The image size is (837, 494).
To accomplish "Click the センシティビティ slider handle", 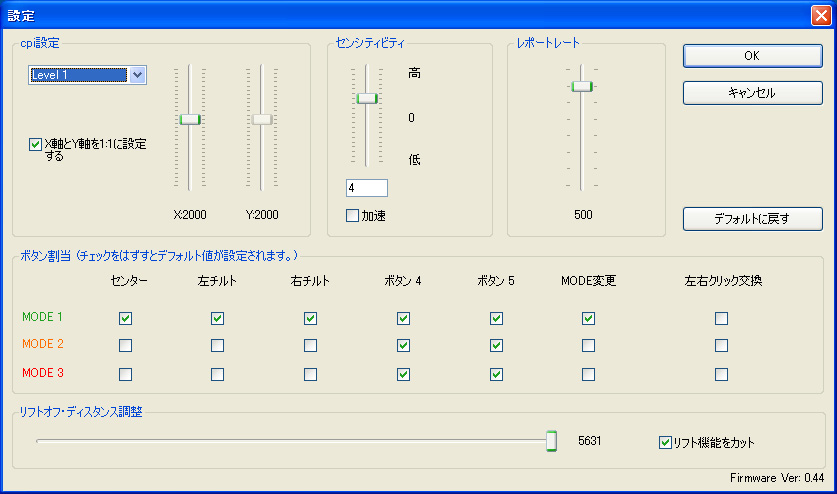I will click(367, 98).
